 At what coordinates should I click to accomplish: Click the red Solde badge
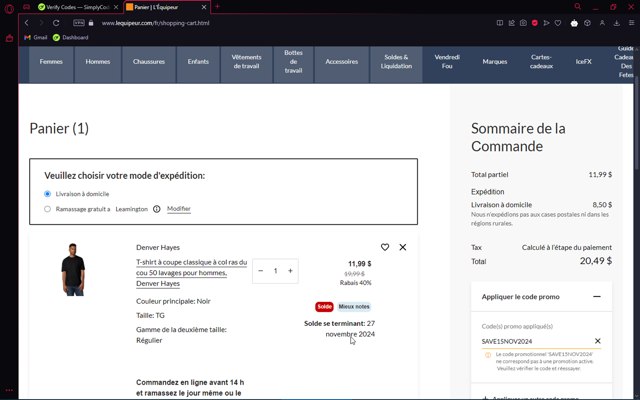point(324,307)
